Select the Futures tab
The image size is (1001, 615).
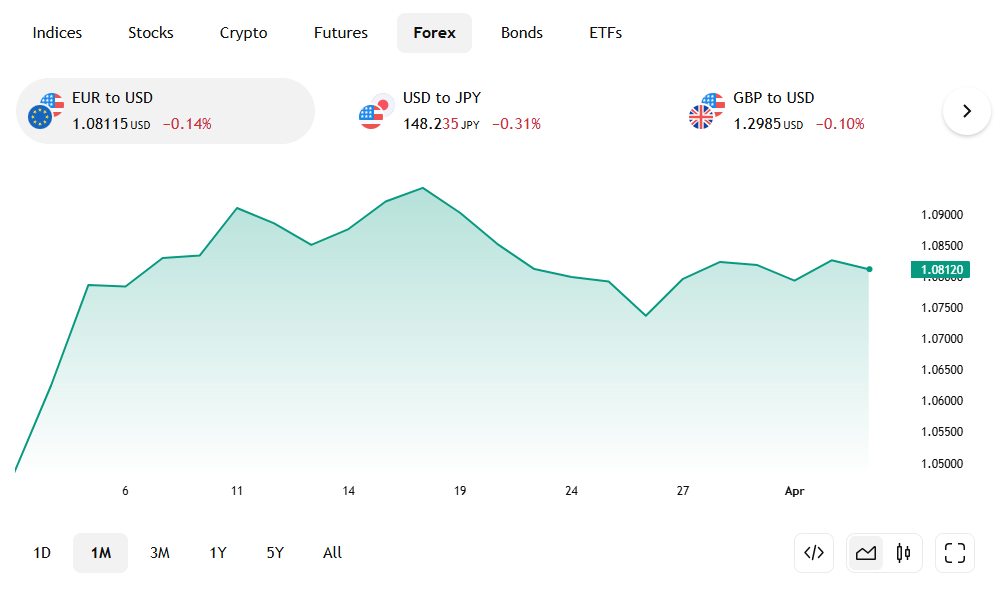[x=341, y=33]
